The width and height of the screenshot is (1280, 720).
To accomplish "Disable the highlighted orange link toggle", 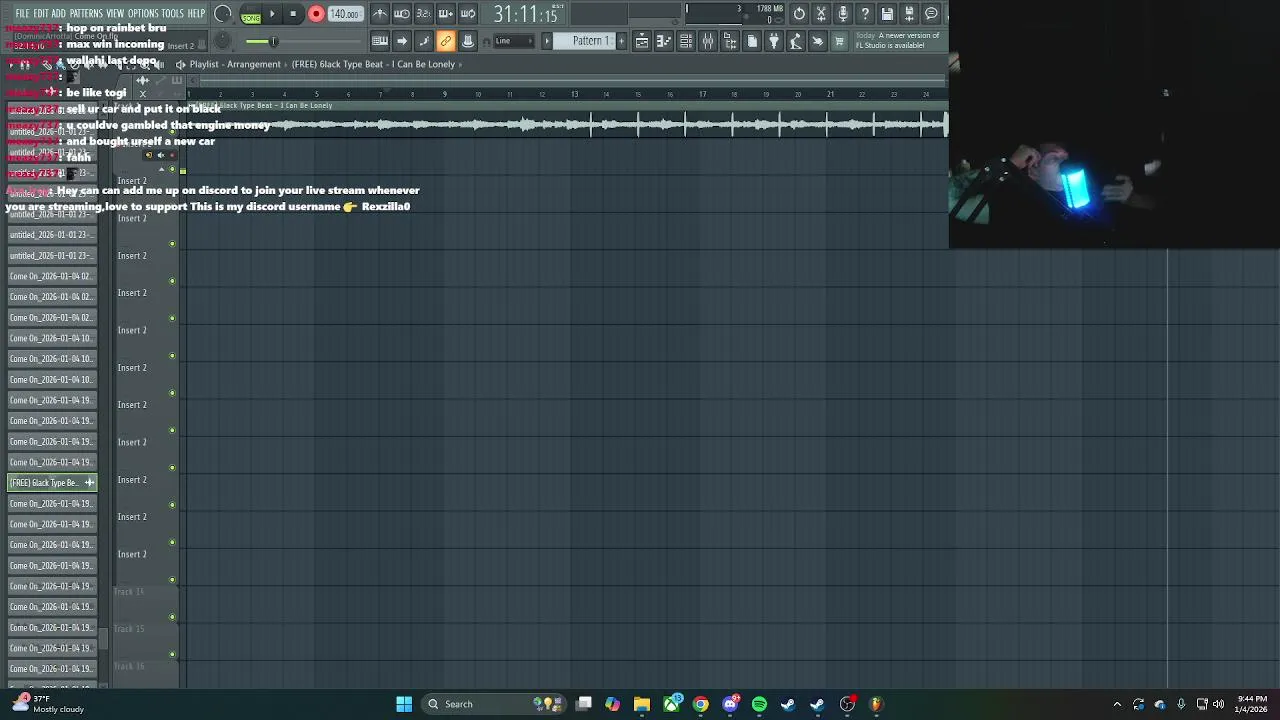I will coord(446,41).
